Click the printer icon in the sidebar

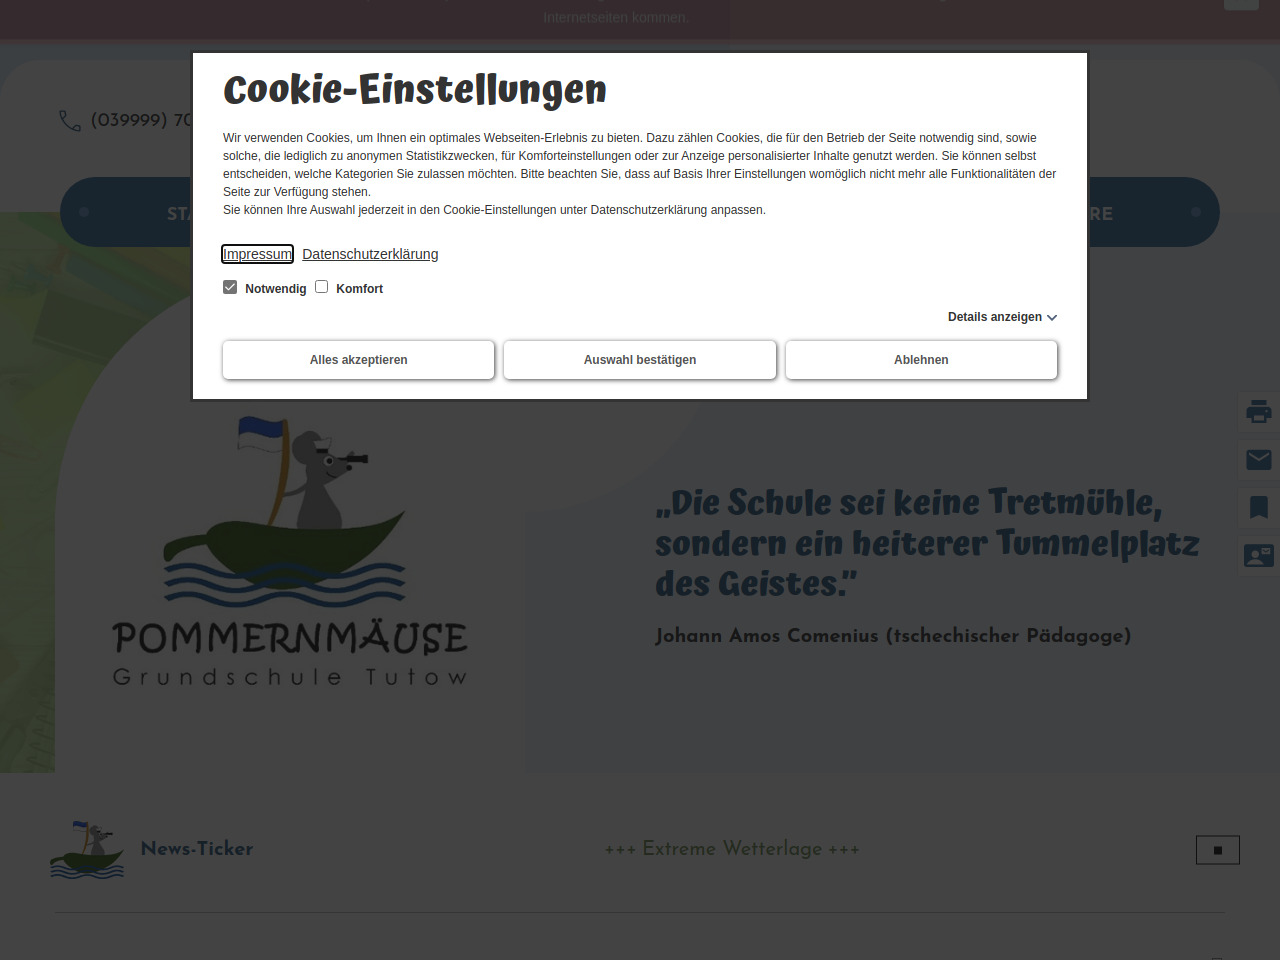[1258, 411]
